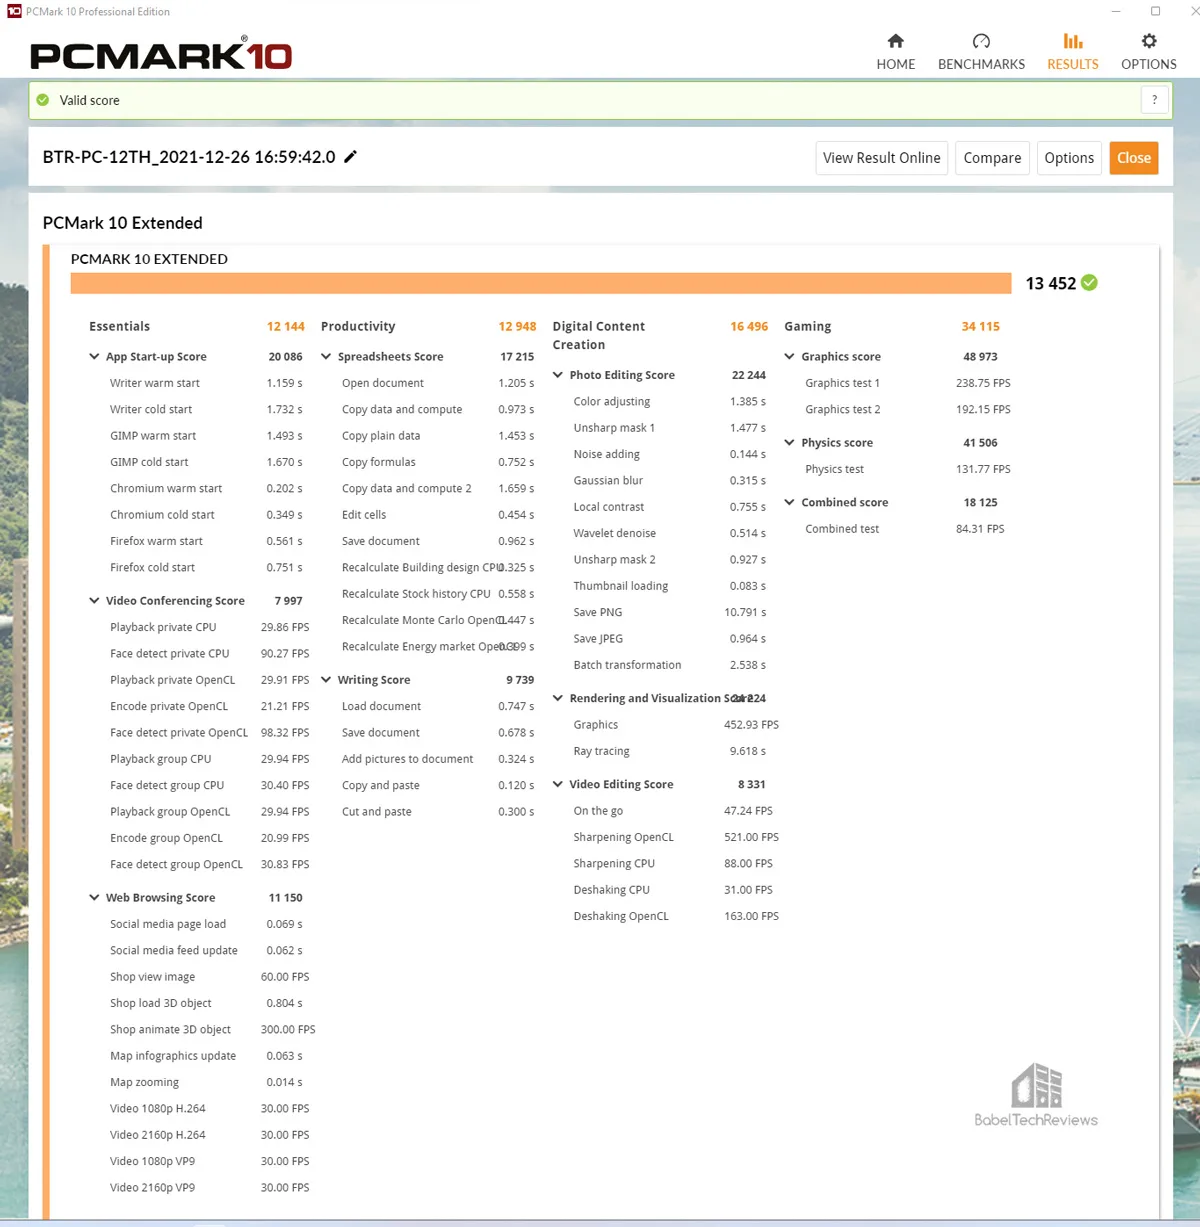Click Wavelet denoise row
The width and height of the screenshot is (1200, 1227).
coord(670,534)
